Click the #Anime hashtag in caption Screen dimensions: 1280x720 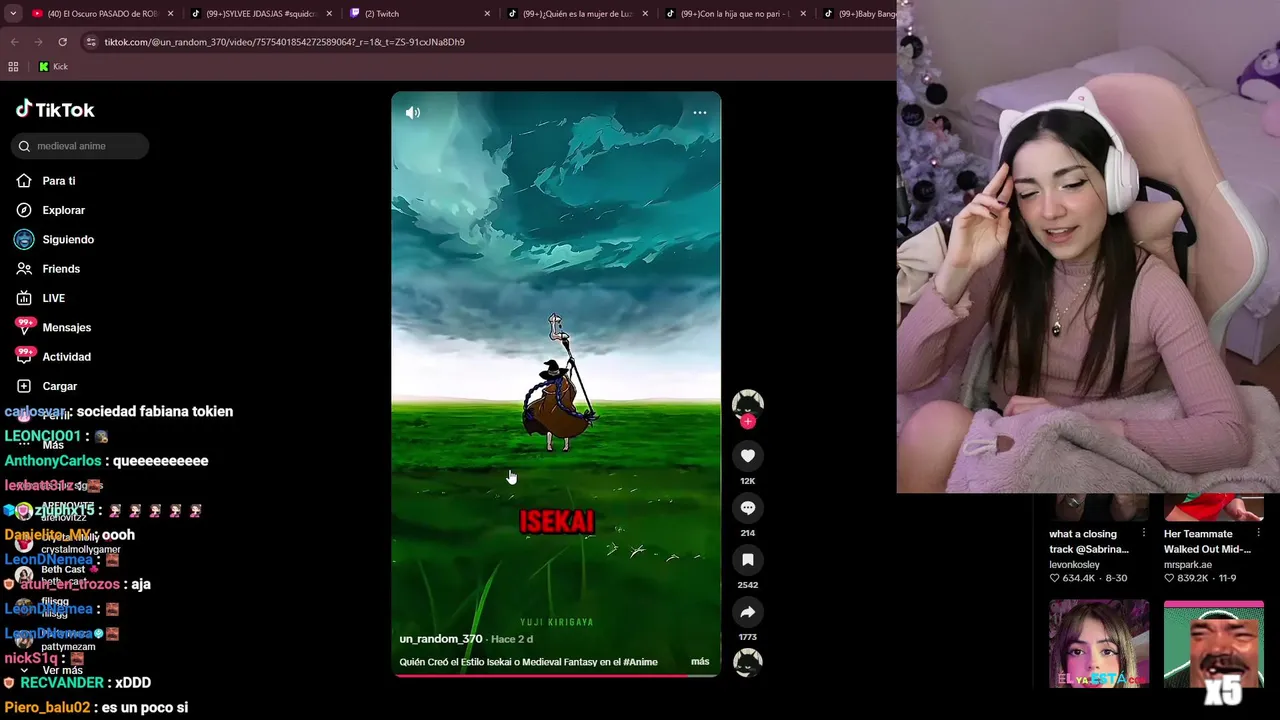[640, 662]
